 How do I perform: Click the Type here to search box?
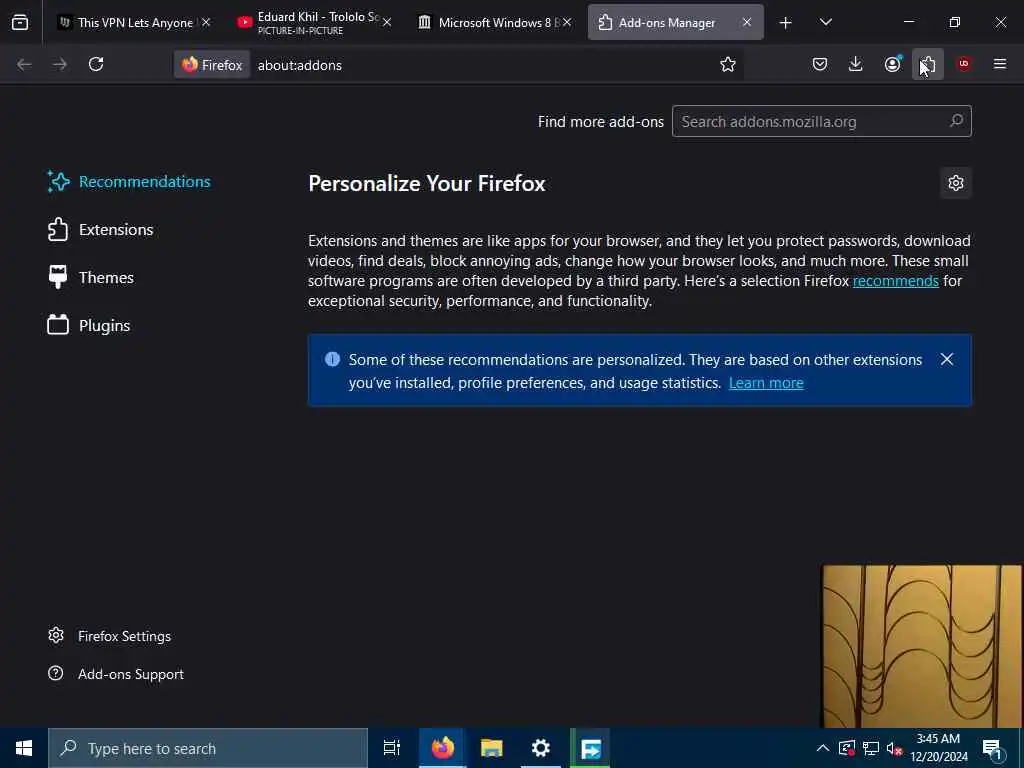point(208,748)
